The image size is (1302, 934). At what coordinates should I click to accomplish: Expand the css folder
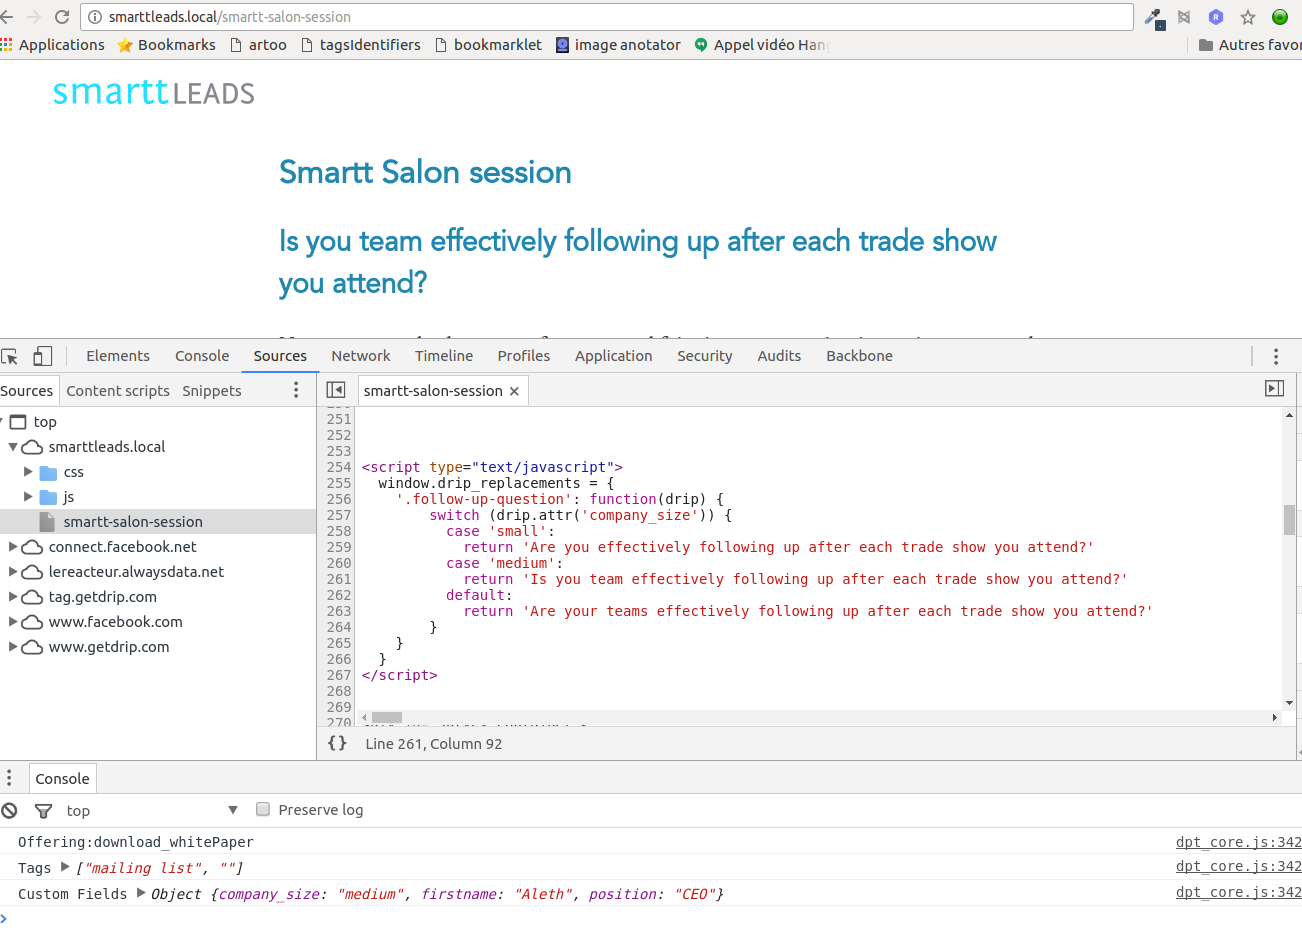[x=28, y=472]
